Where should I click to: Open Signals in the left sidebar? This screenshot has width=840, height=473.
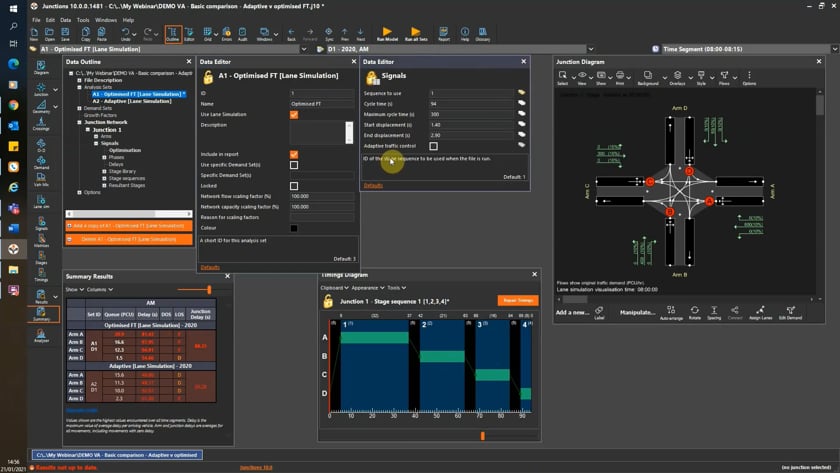click(41, 221)
